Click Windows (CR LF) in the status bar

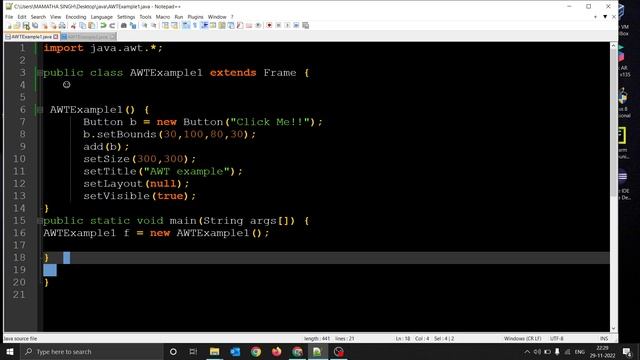[x=522, y=338]
